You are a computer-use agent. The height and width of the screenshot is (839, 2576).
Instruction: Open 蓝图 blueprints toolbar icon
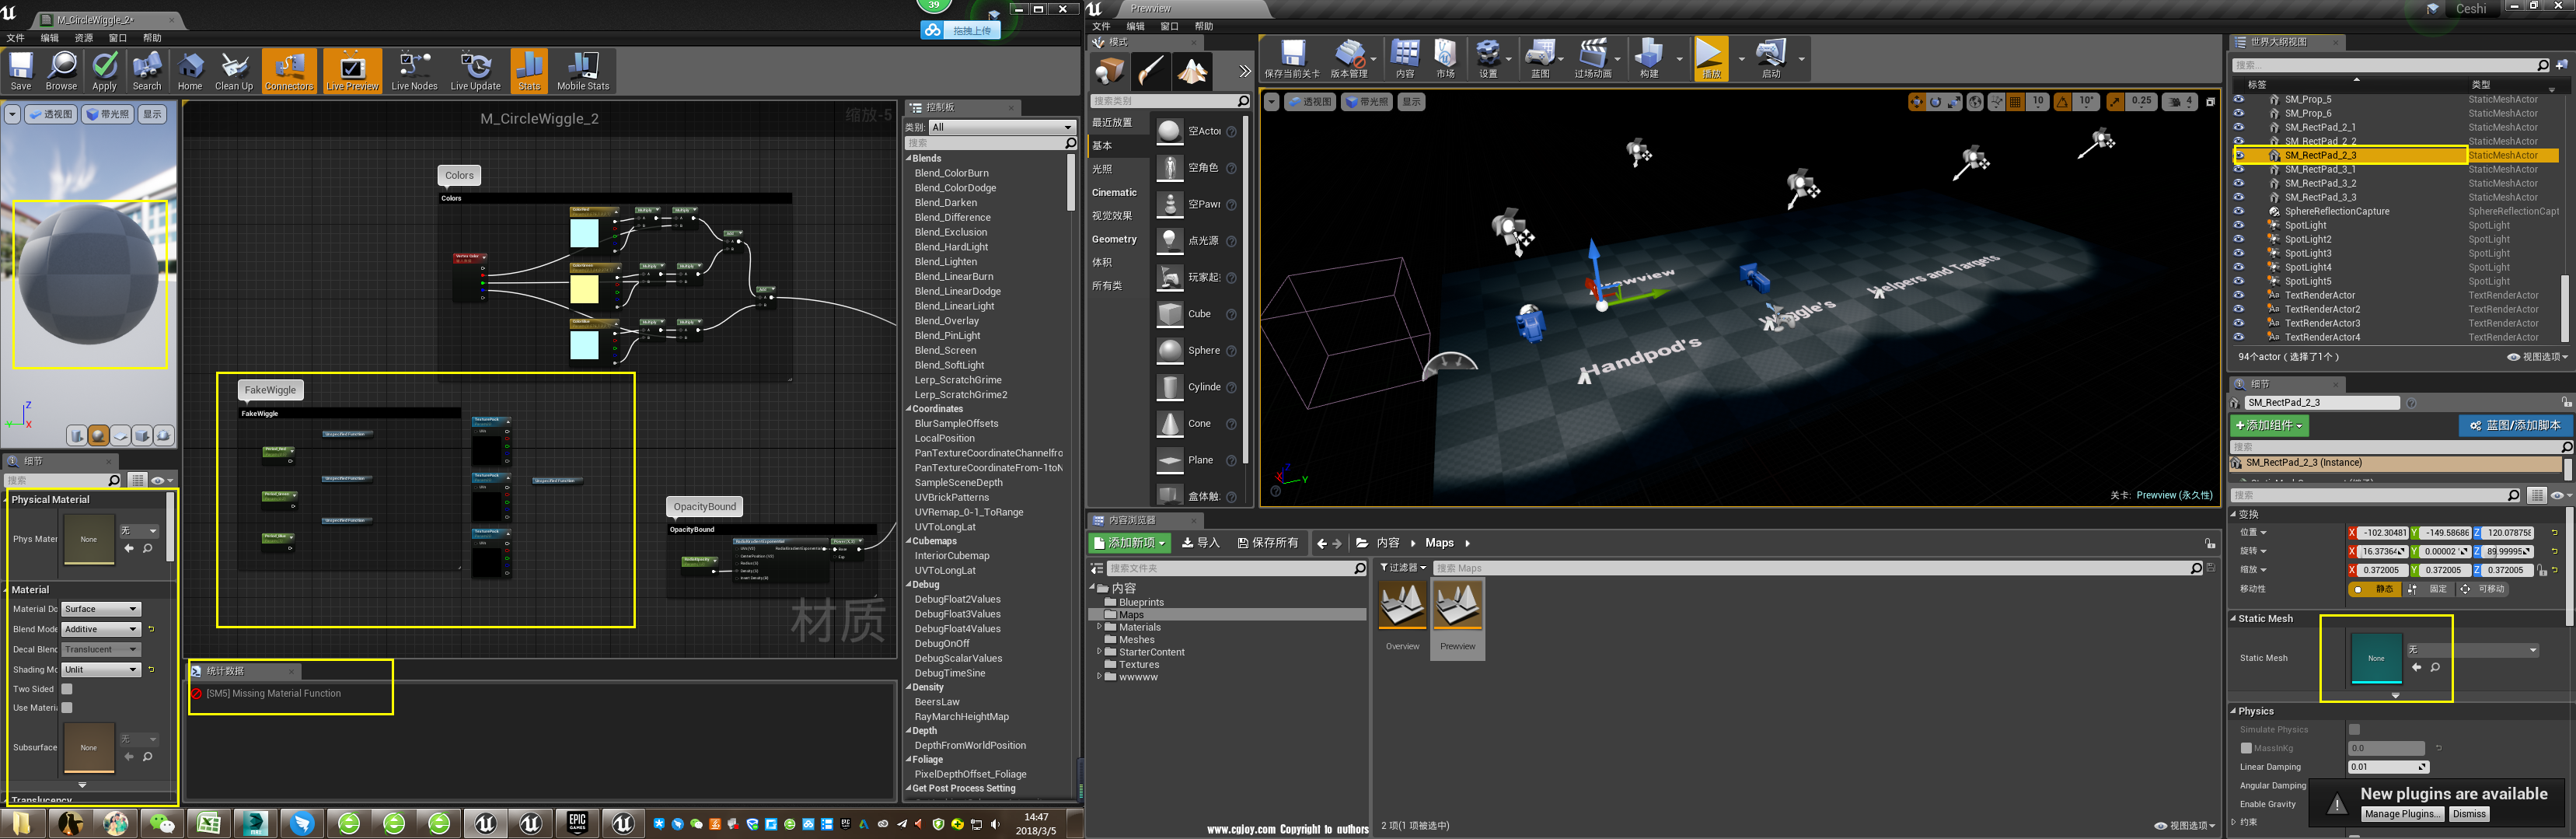pos(1540,59)
